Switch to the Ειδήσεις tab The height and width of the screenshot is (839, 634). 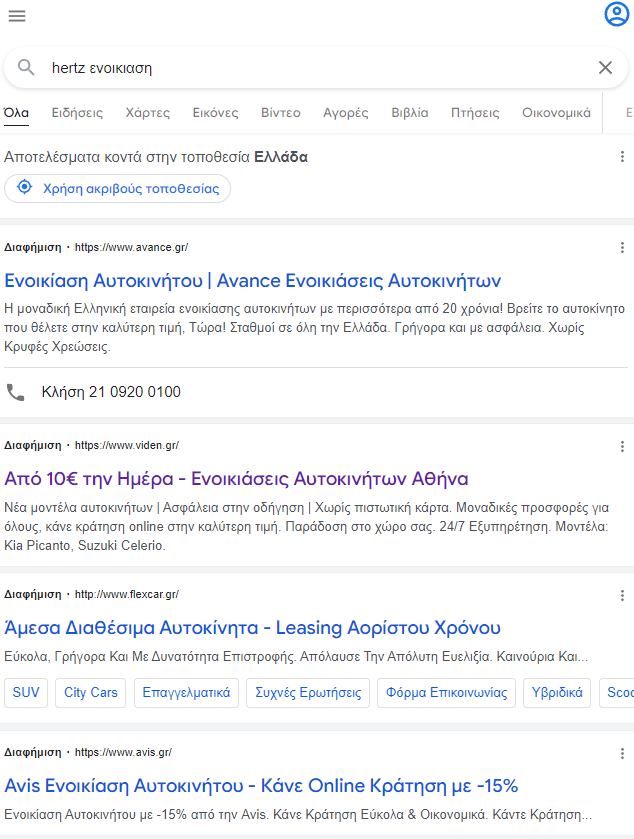coord(77,113)
